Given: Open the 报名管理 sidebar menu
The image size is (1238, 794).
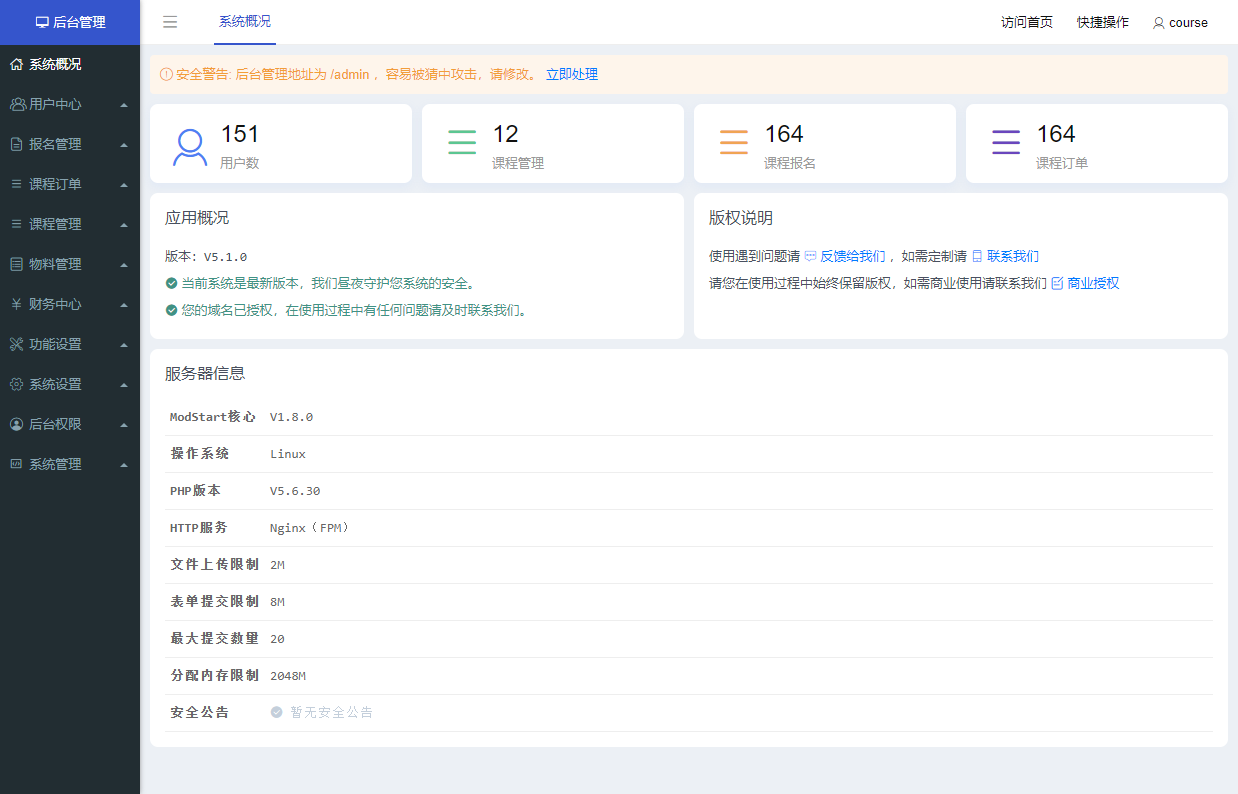Looking at the screenshot, I should [70, 144].
